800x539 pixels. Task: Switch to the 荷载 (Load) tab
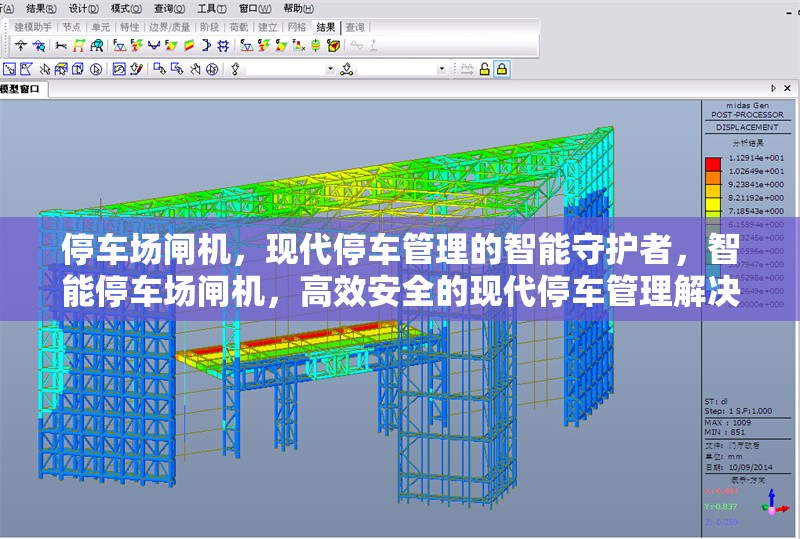coord(239,28)
